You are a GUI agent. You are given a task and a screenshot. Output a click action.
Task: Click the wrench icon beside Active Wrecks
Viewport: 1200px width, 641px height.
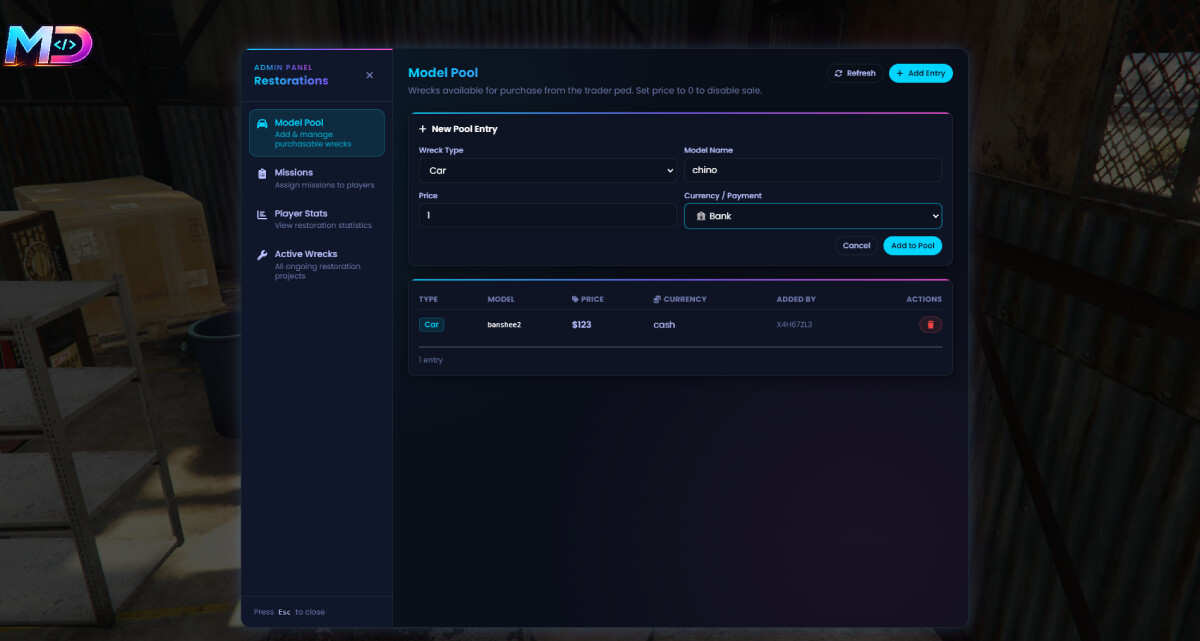click(262, 254)
